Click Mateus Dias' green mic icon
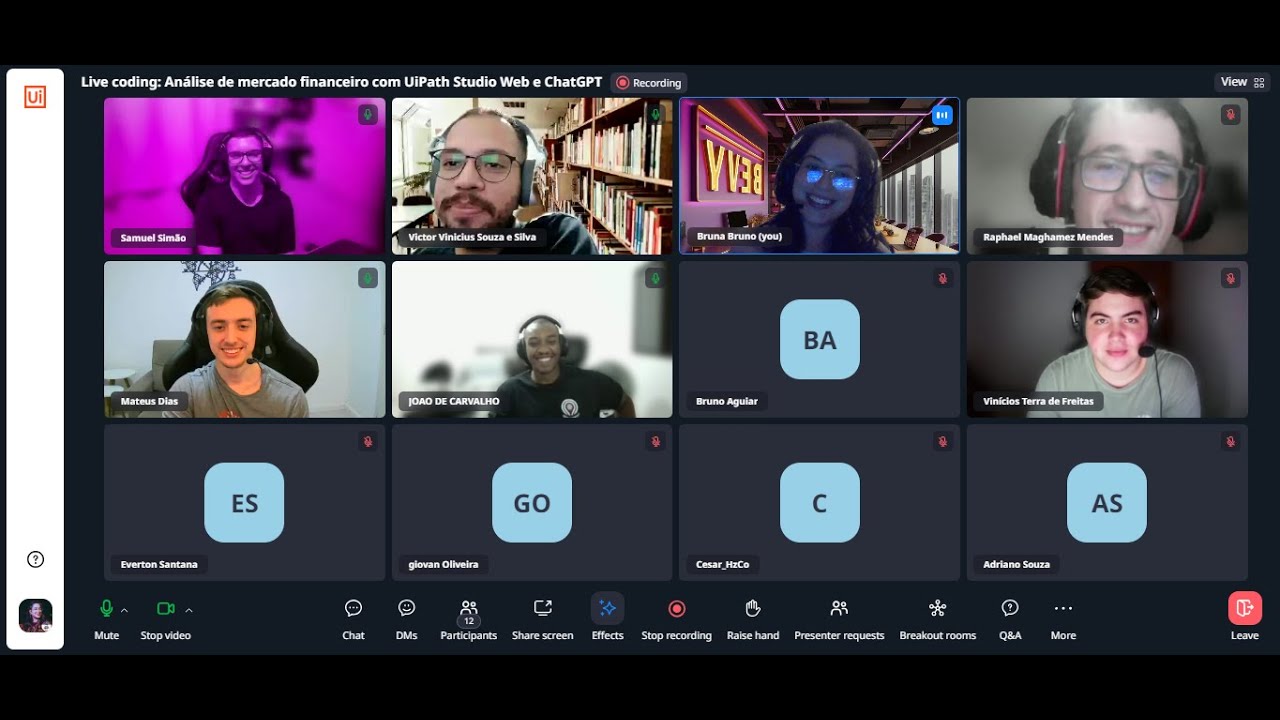1280x720 pixels. [368, 278]
